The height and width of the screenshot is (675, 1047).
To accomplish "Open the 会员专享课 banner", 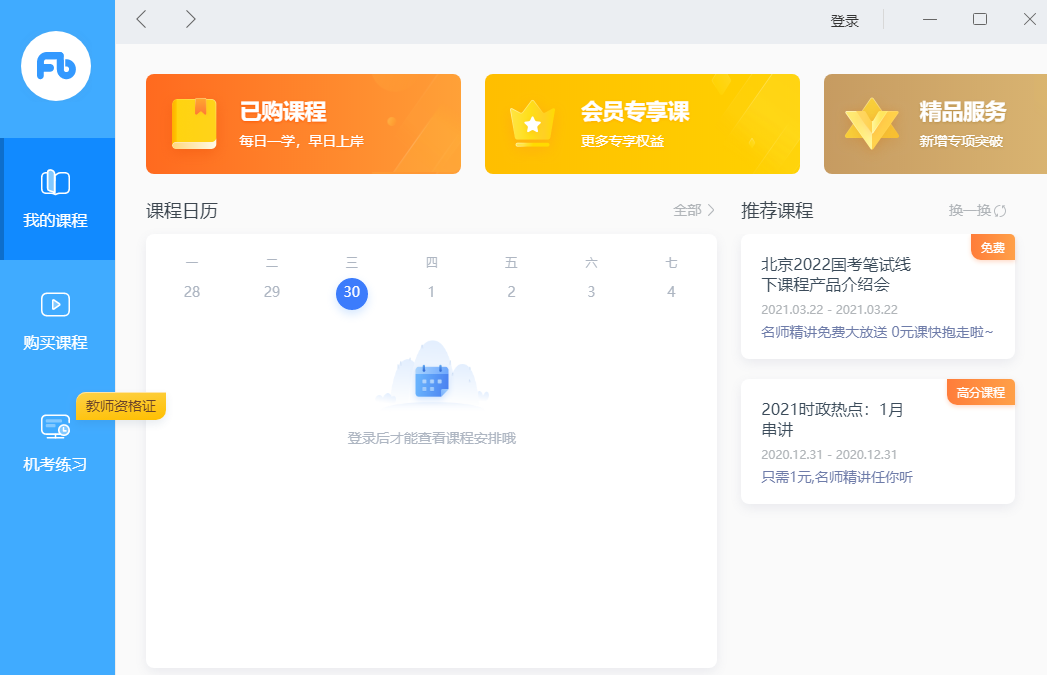I will pos(642,124).
